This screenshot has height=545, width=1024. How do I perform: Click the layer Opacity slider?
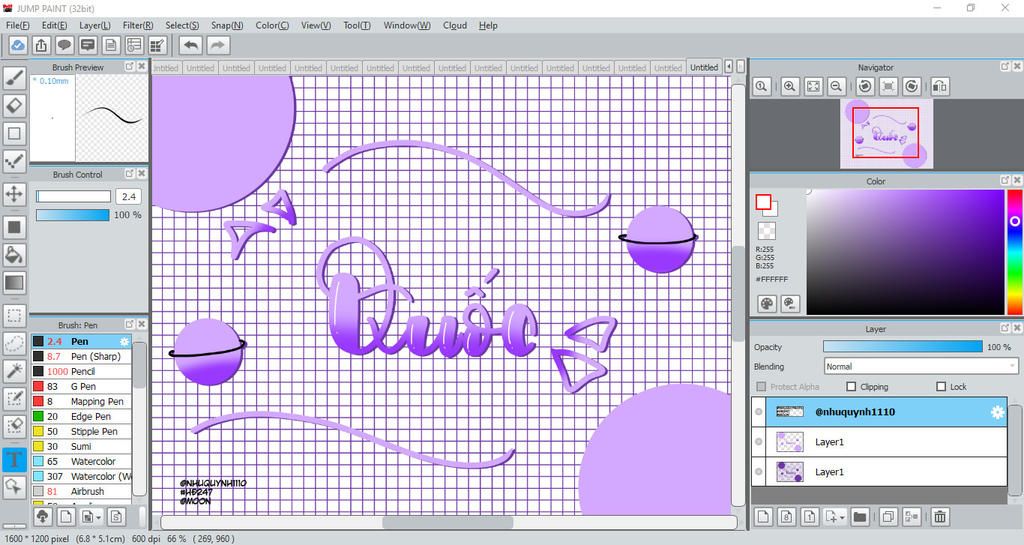(903, 347)
